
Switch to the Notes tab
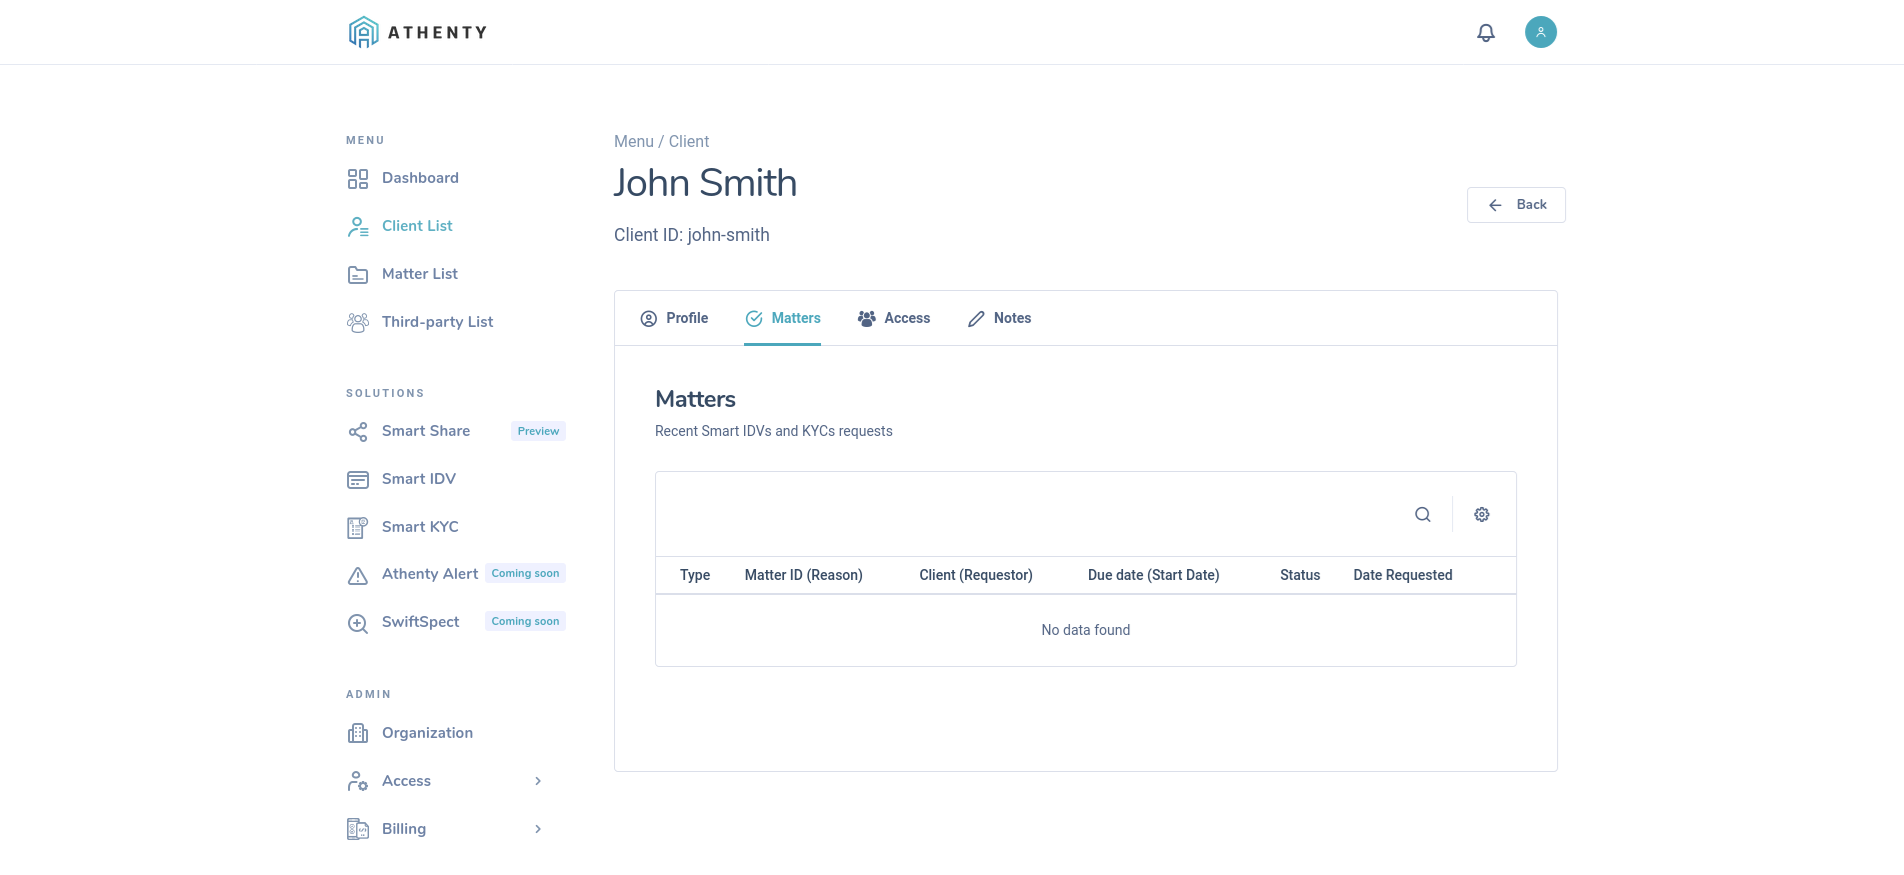[1000, 318]
